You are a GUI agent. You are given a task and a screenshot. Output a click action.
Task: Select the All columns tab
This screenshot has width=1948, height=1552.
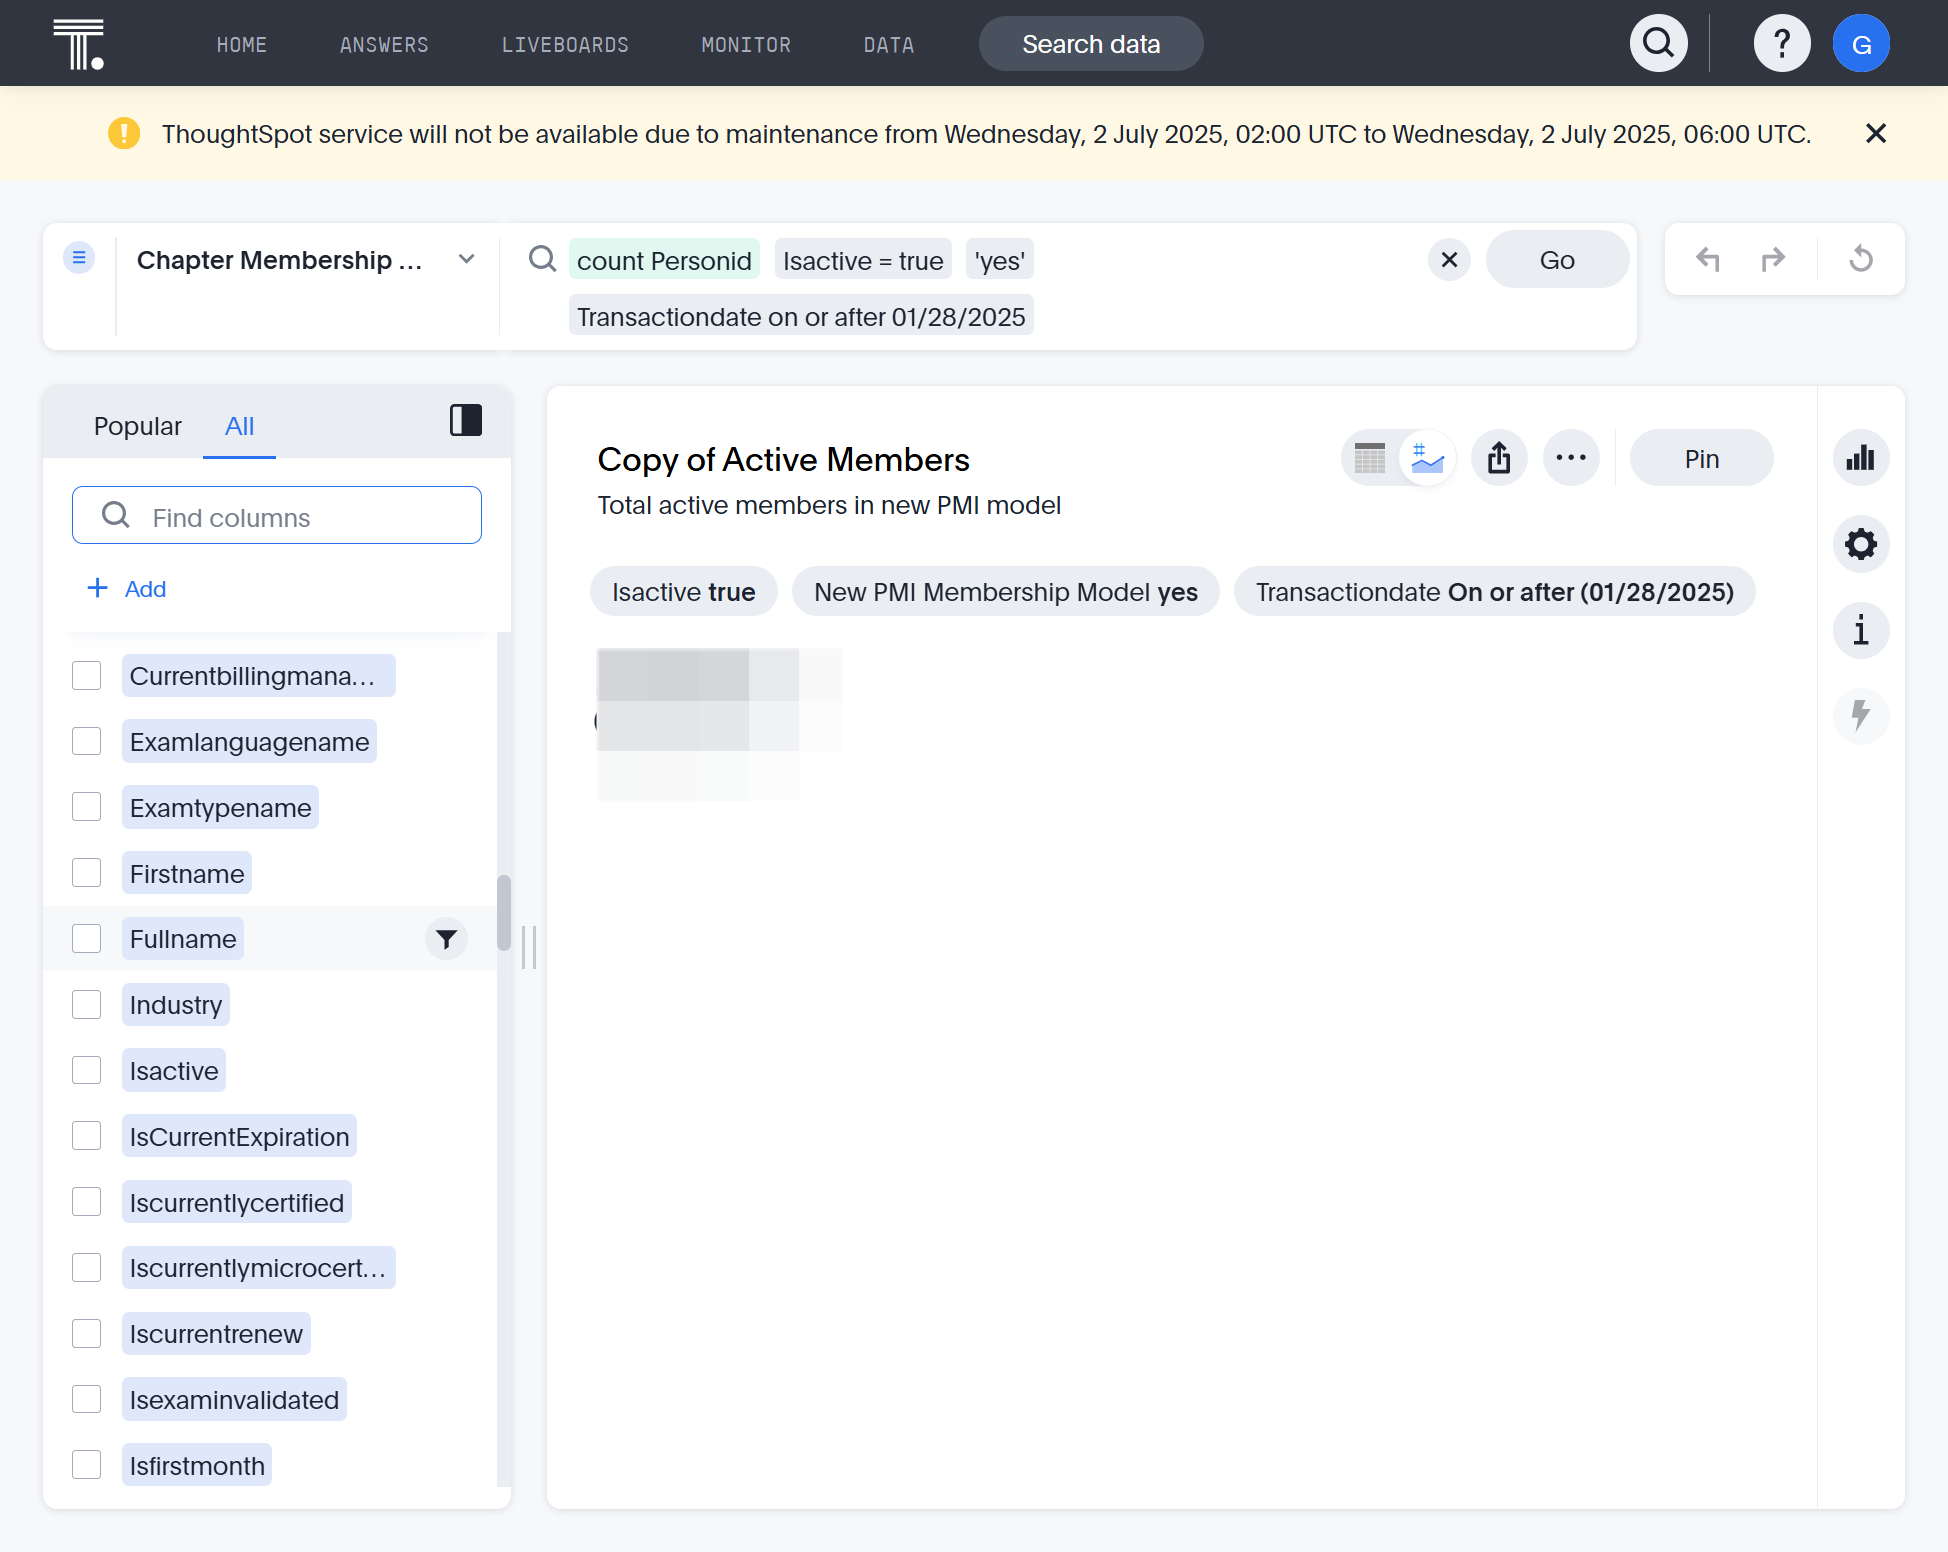coord(239,426)
